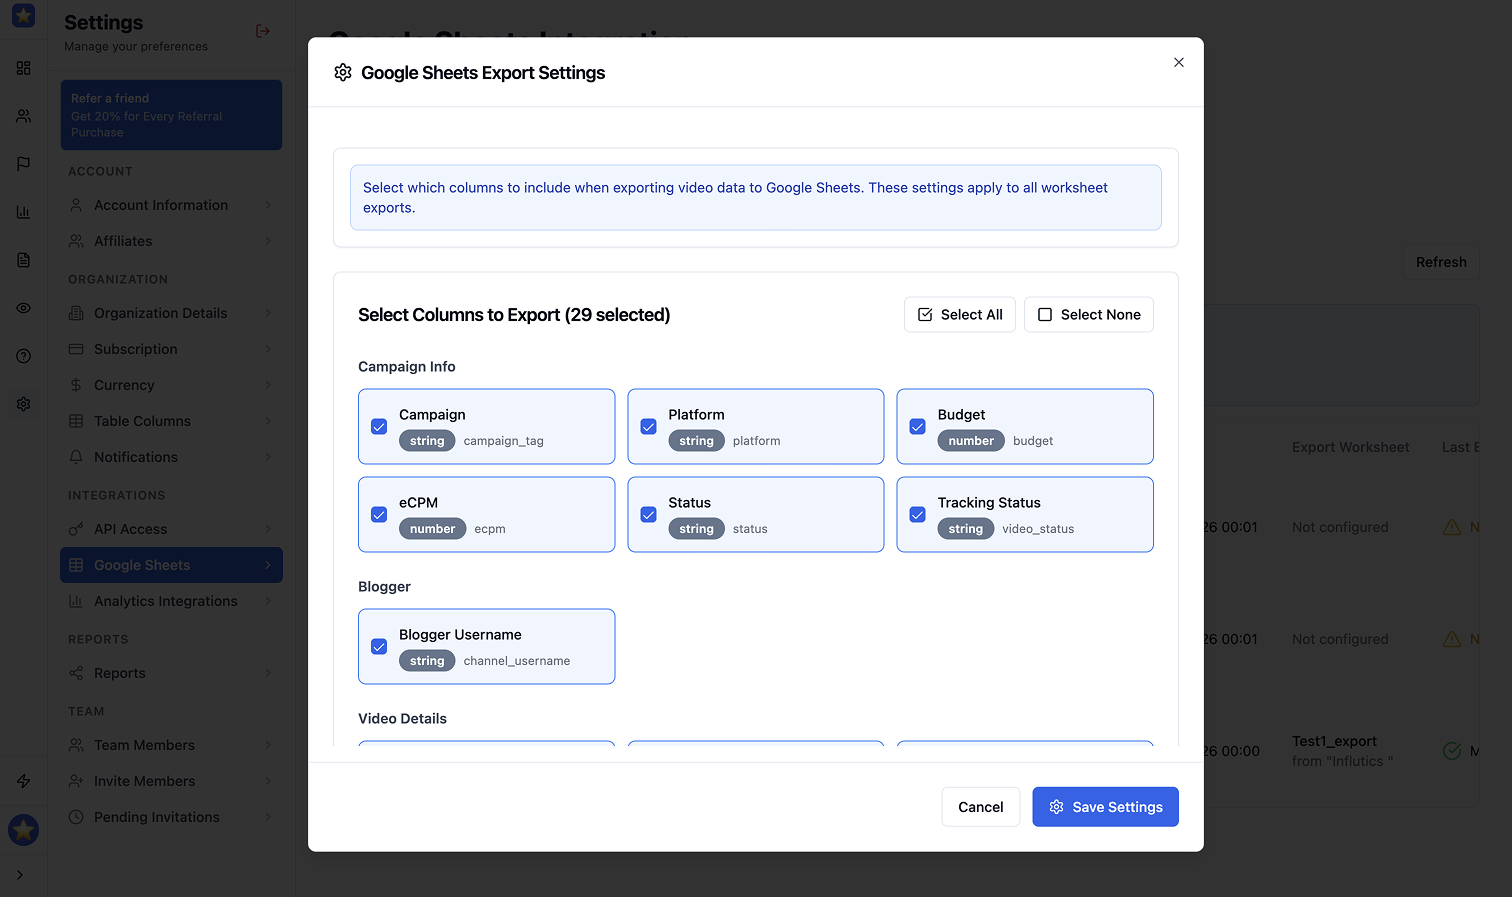Uncheck the eCPM column checkbox
This screenshot has width=1512, height=897.
tap(379, 515)
